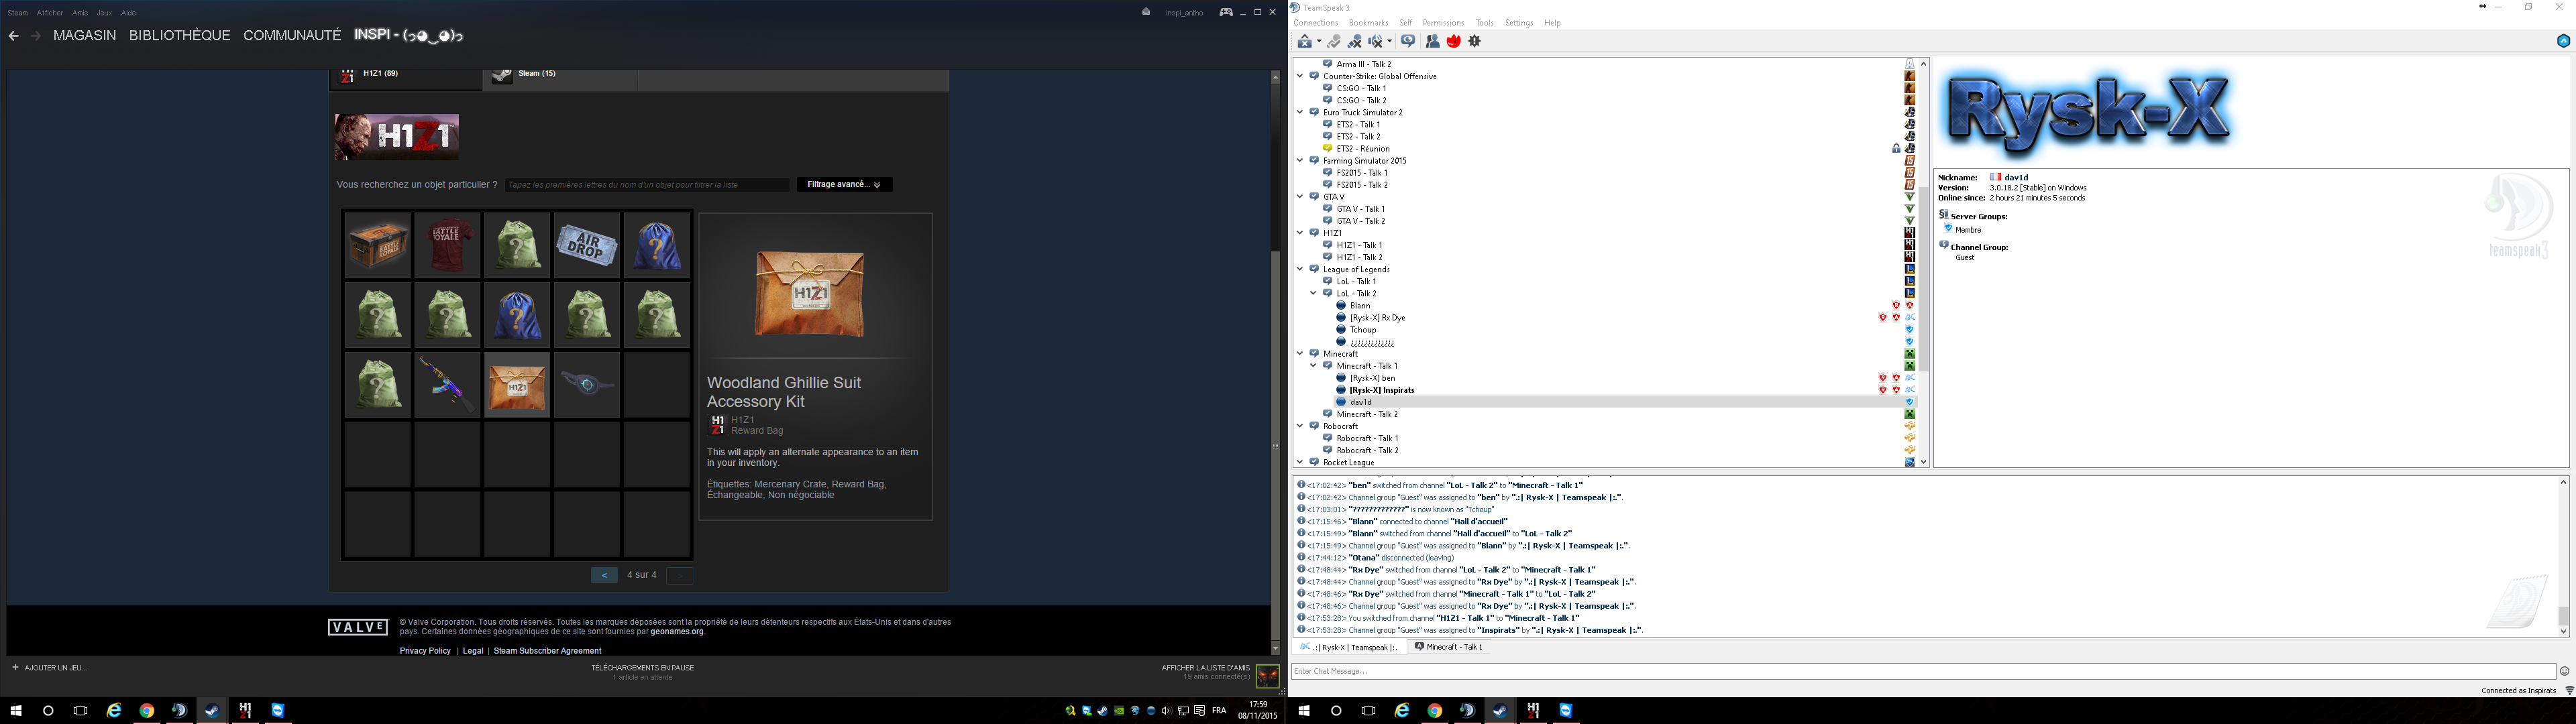The width and height of the screenshot is (2576, 724).
Task: Focus the Enter Chat Message field
Action: [x=1923, y=671]
